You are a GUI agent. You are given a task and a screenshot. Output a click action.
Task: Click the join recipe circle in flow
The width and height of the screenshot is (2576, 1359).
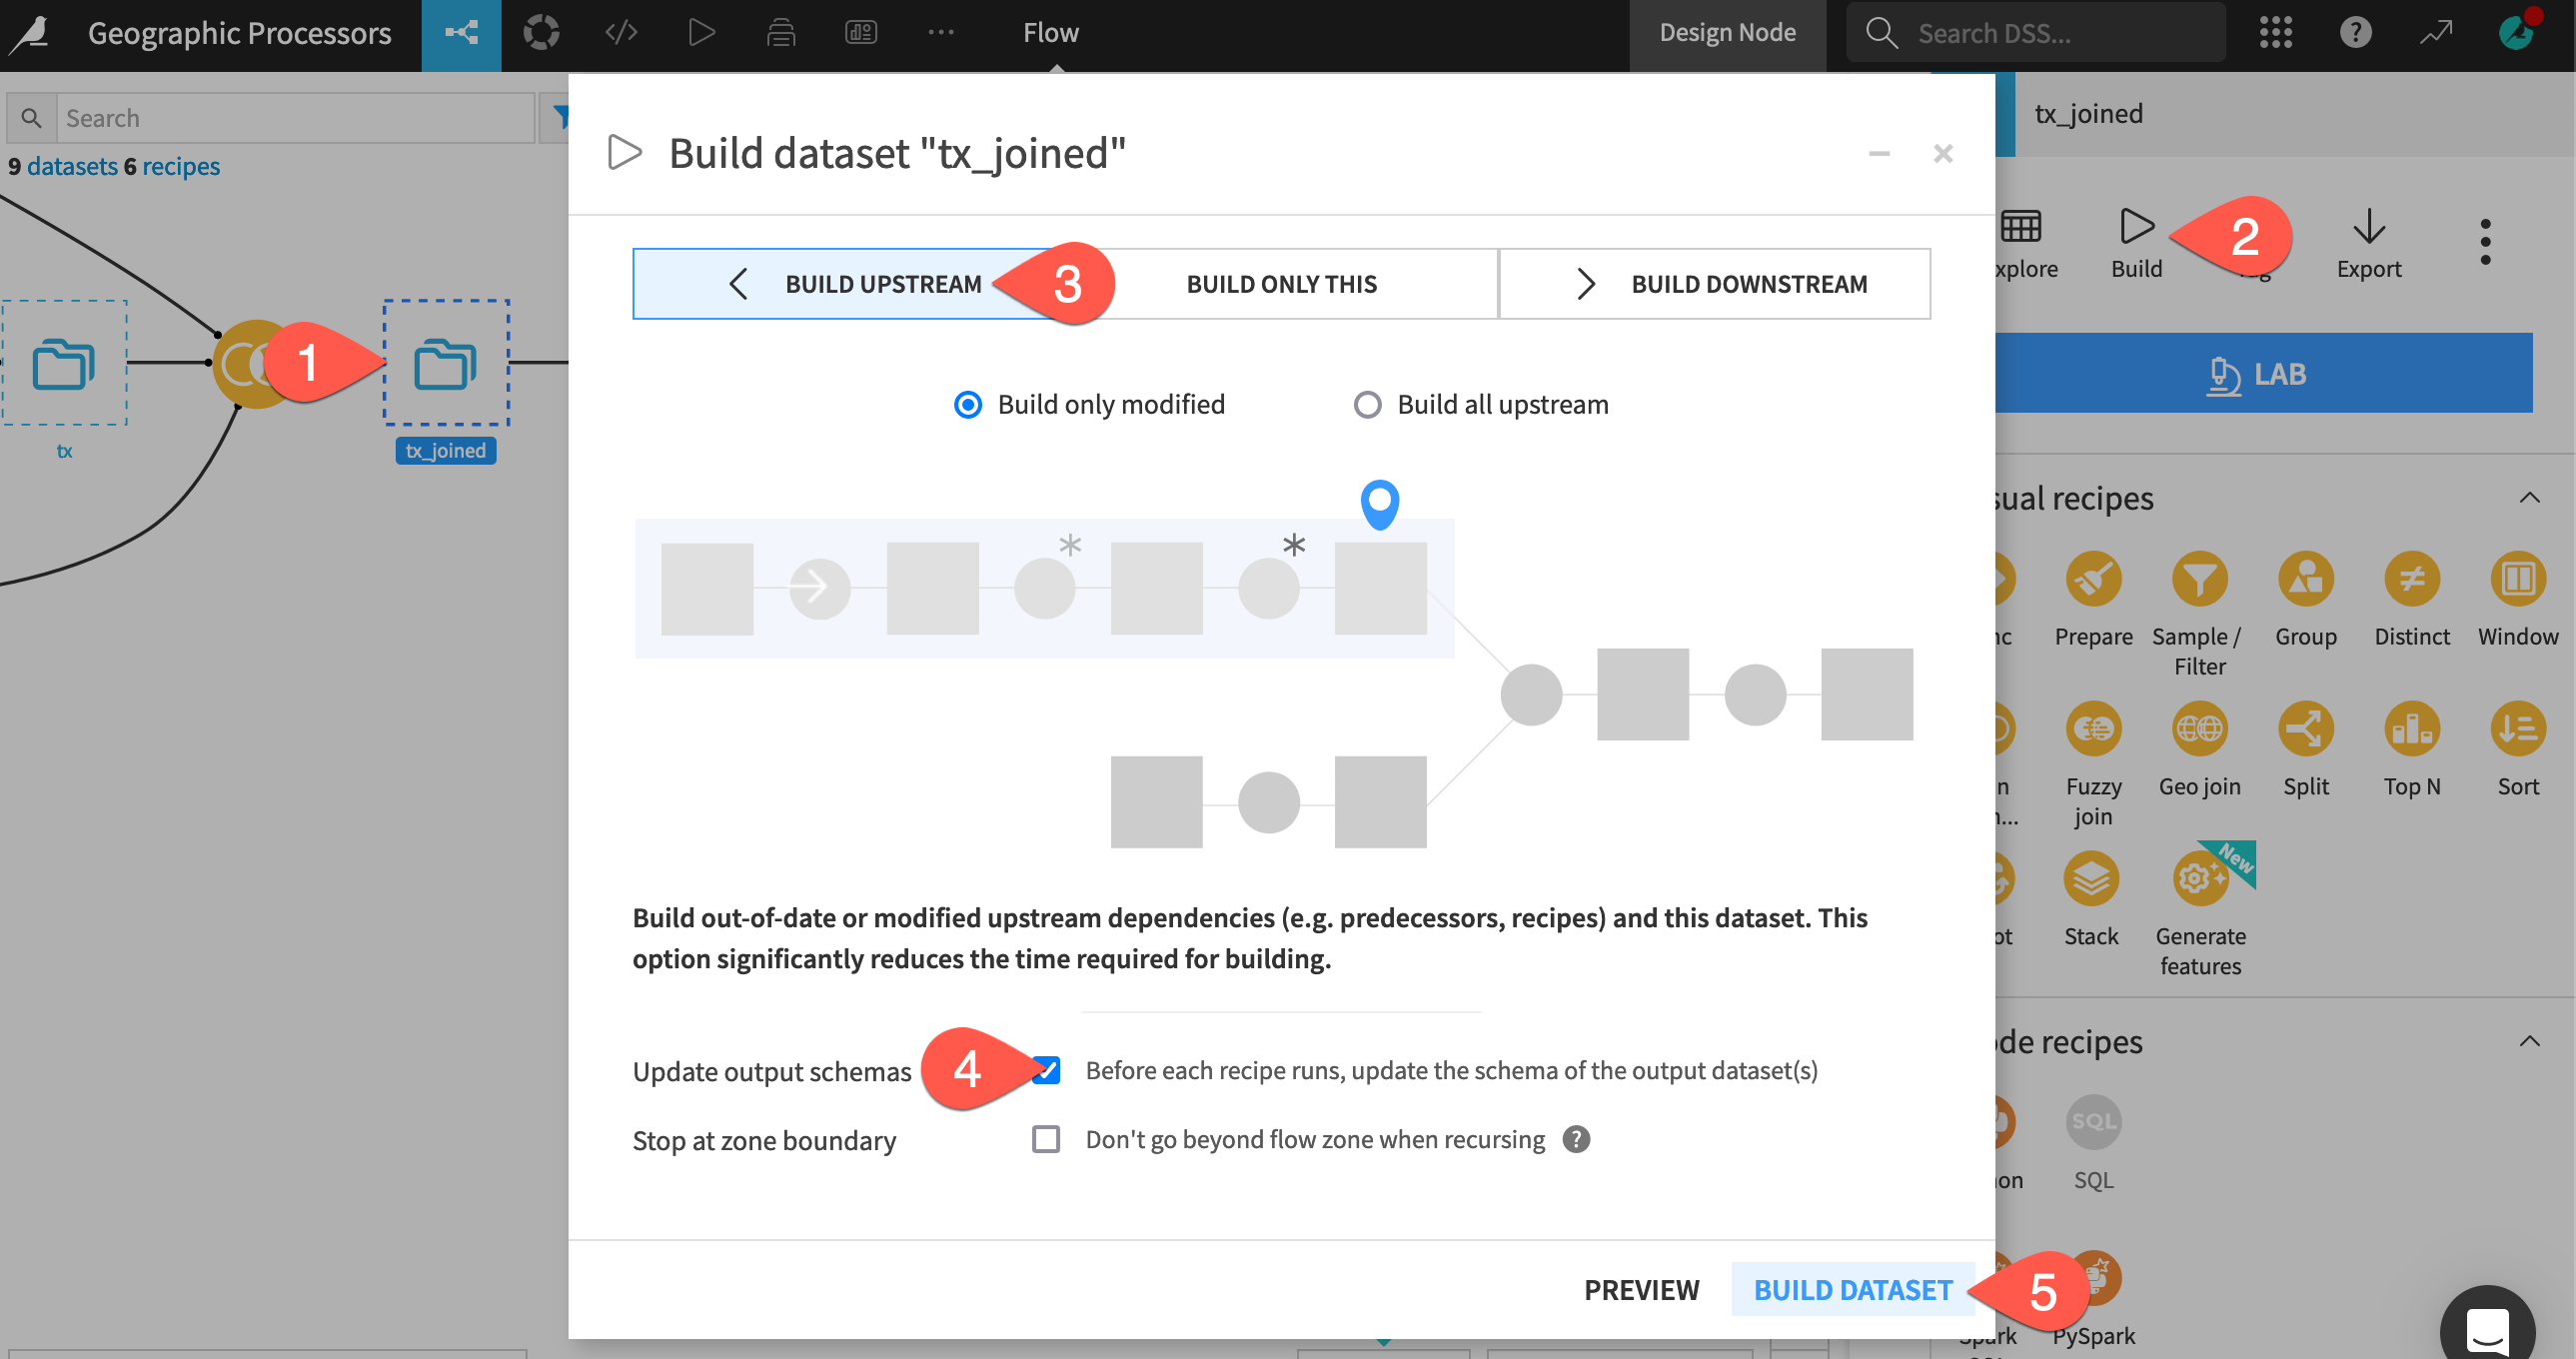coord(244,364)
